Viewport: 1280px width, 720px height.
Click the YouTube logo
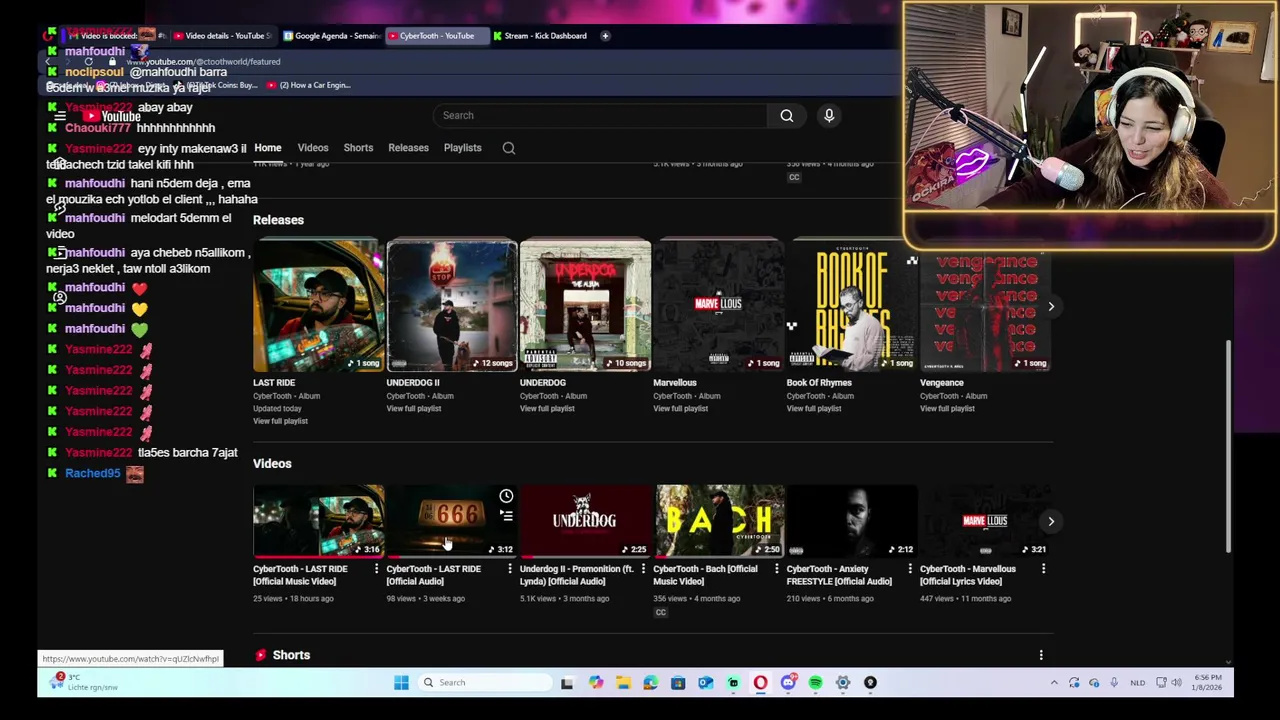(x=113, y=116)
